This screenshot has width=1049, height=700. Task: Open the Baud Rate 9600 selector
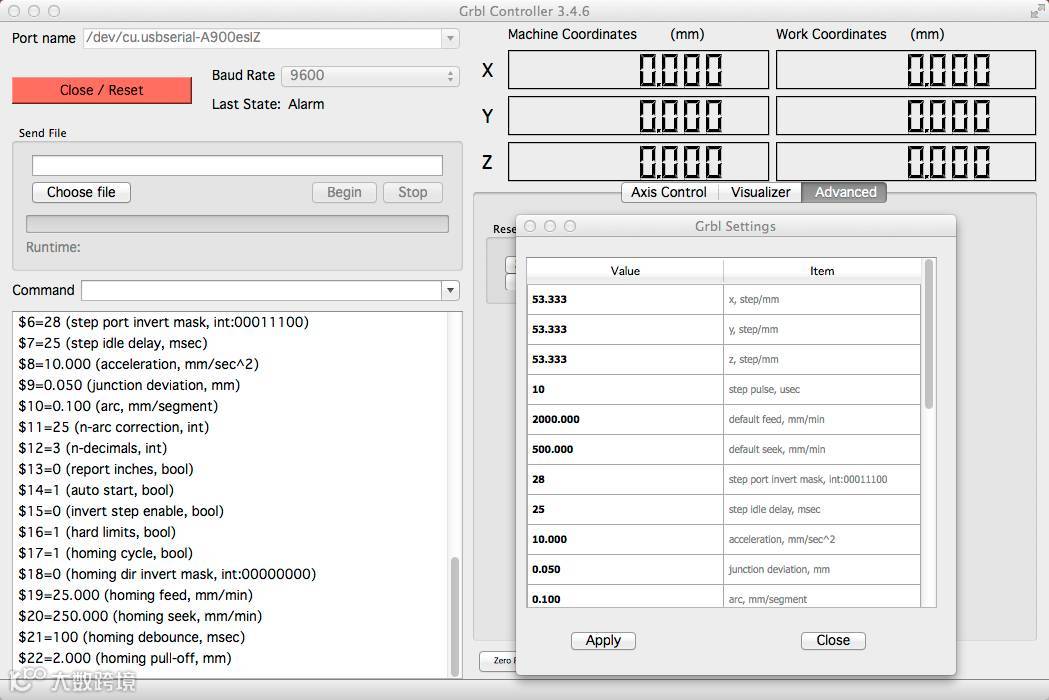pyautogui.click(x=371, y=76)
